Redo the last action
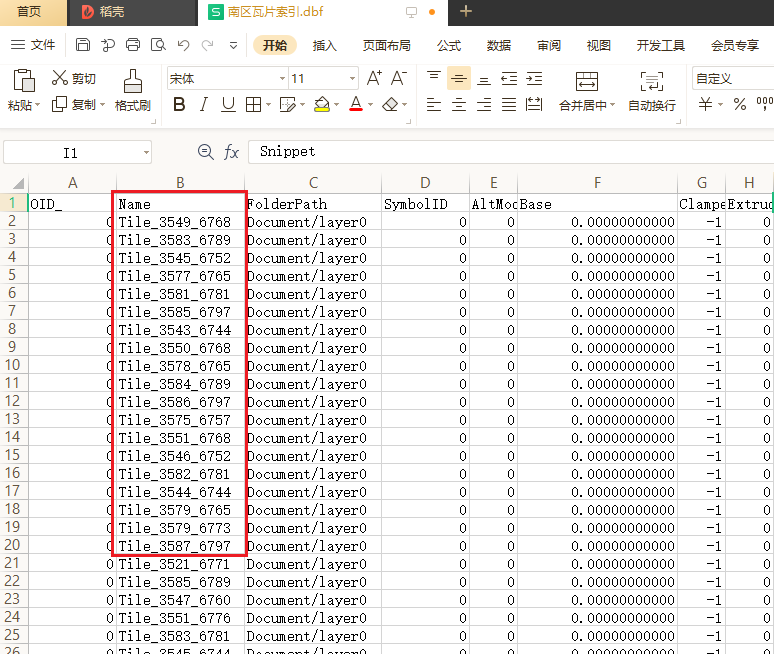The width and height of the screenshot is (774, 654). pyautogui.click(x=207, y=45)
